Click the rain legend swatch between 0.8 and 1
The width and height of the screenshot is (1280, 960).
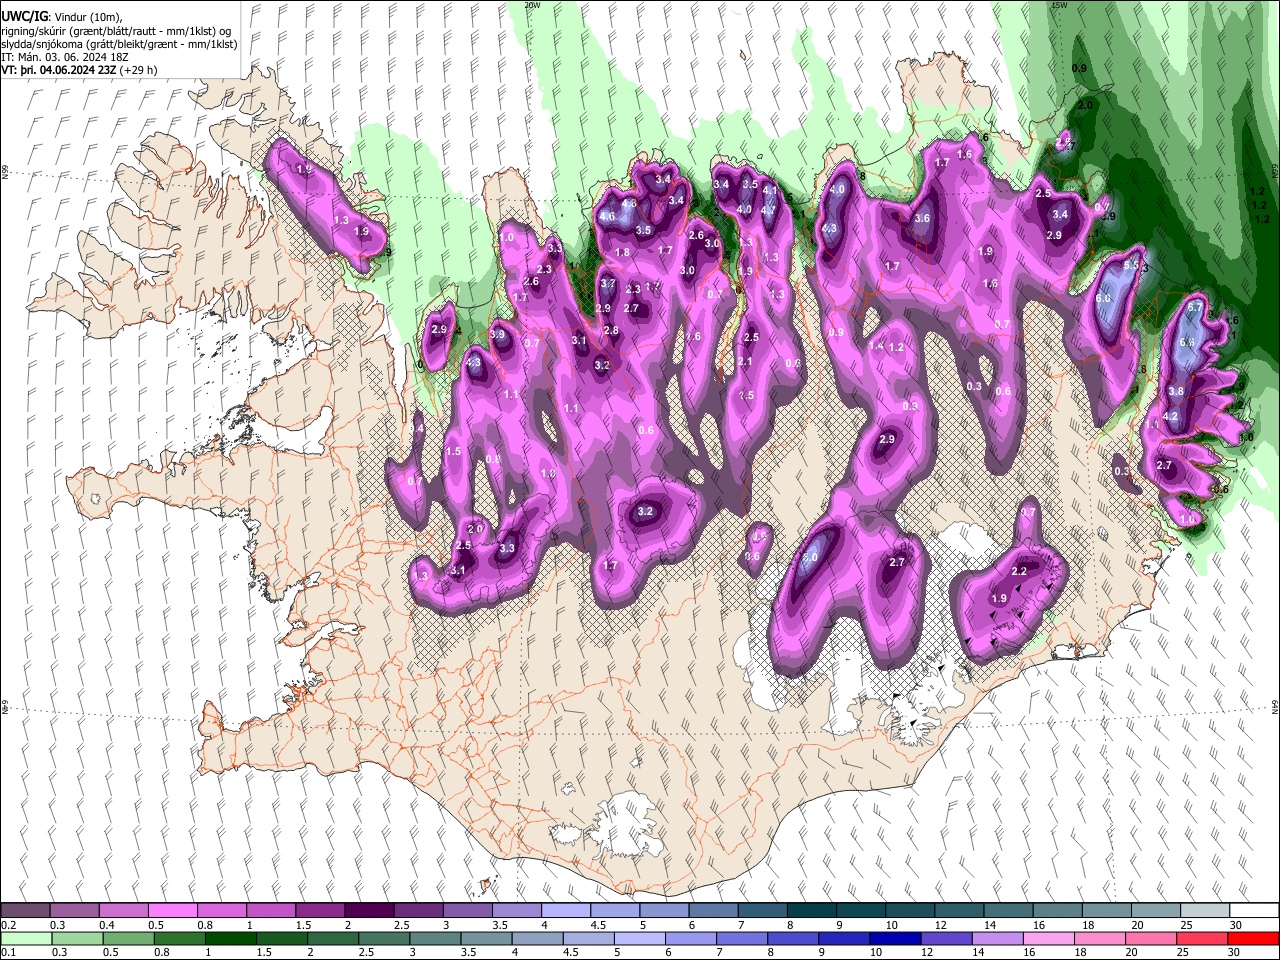(179, 938)
